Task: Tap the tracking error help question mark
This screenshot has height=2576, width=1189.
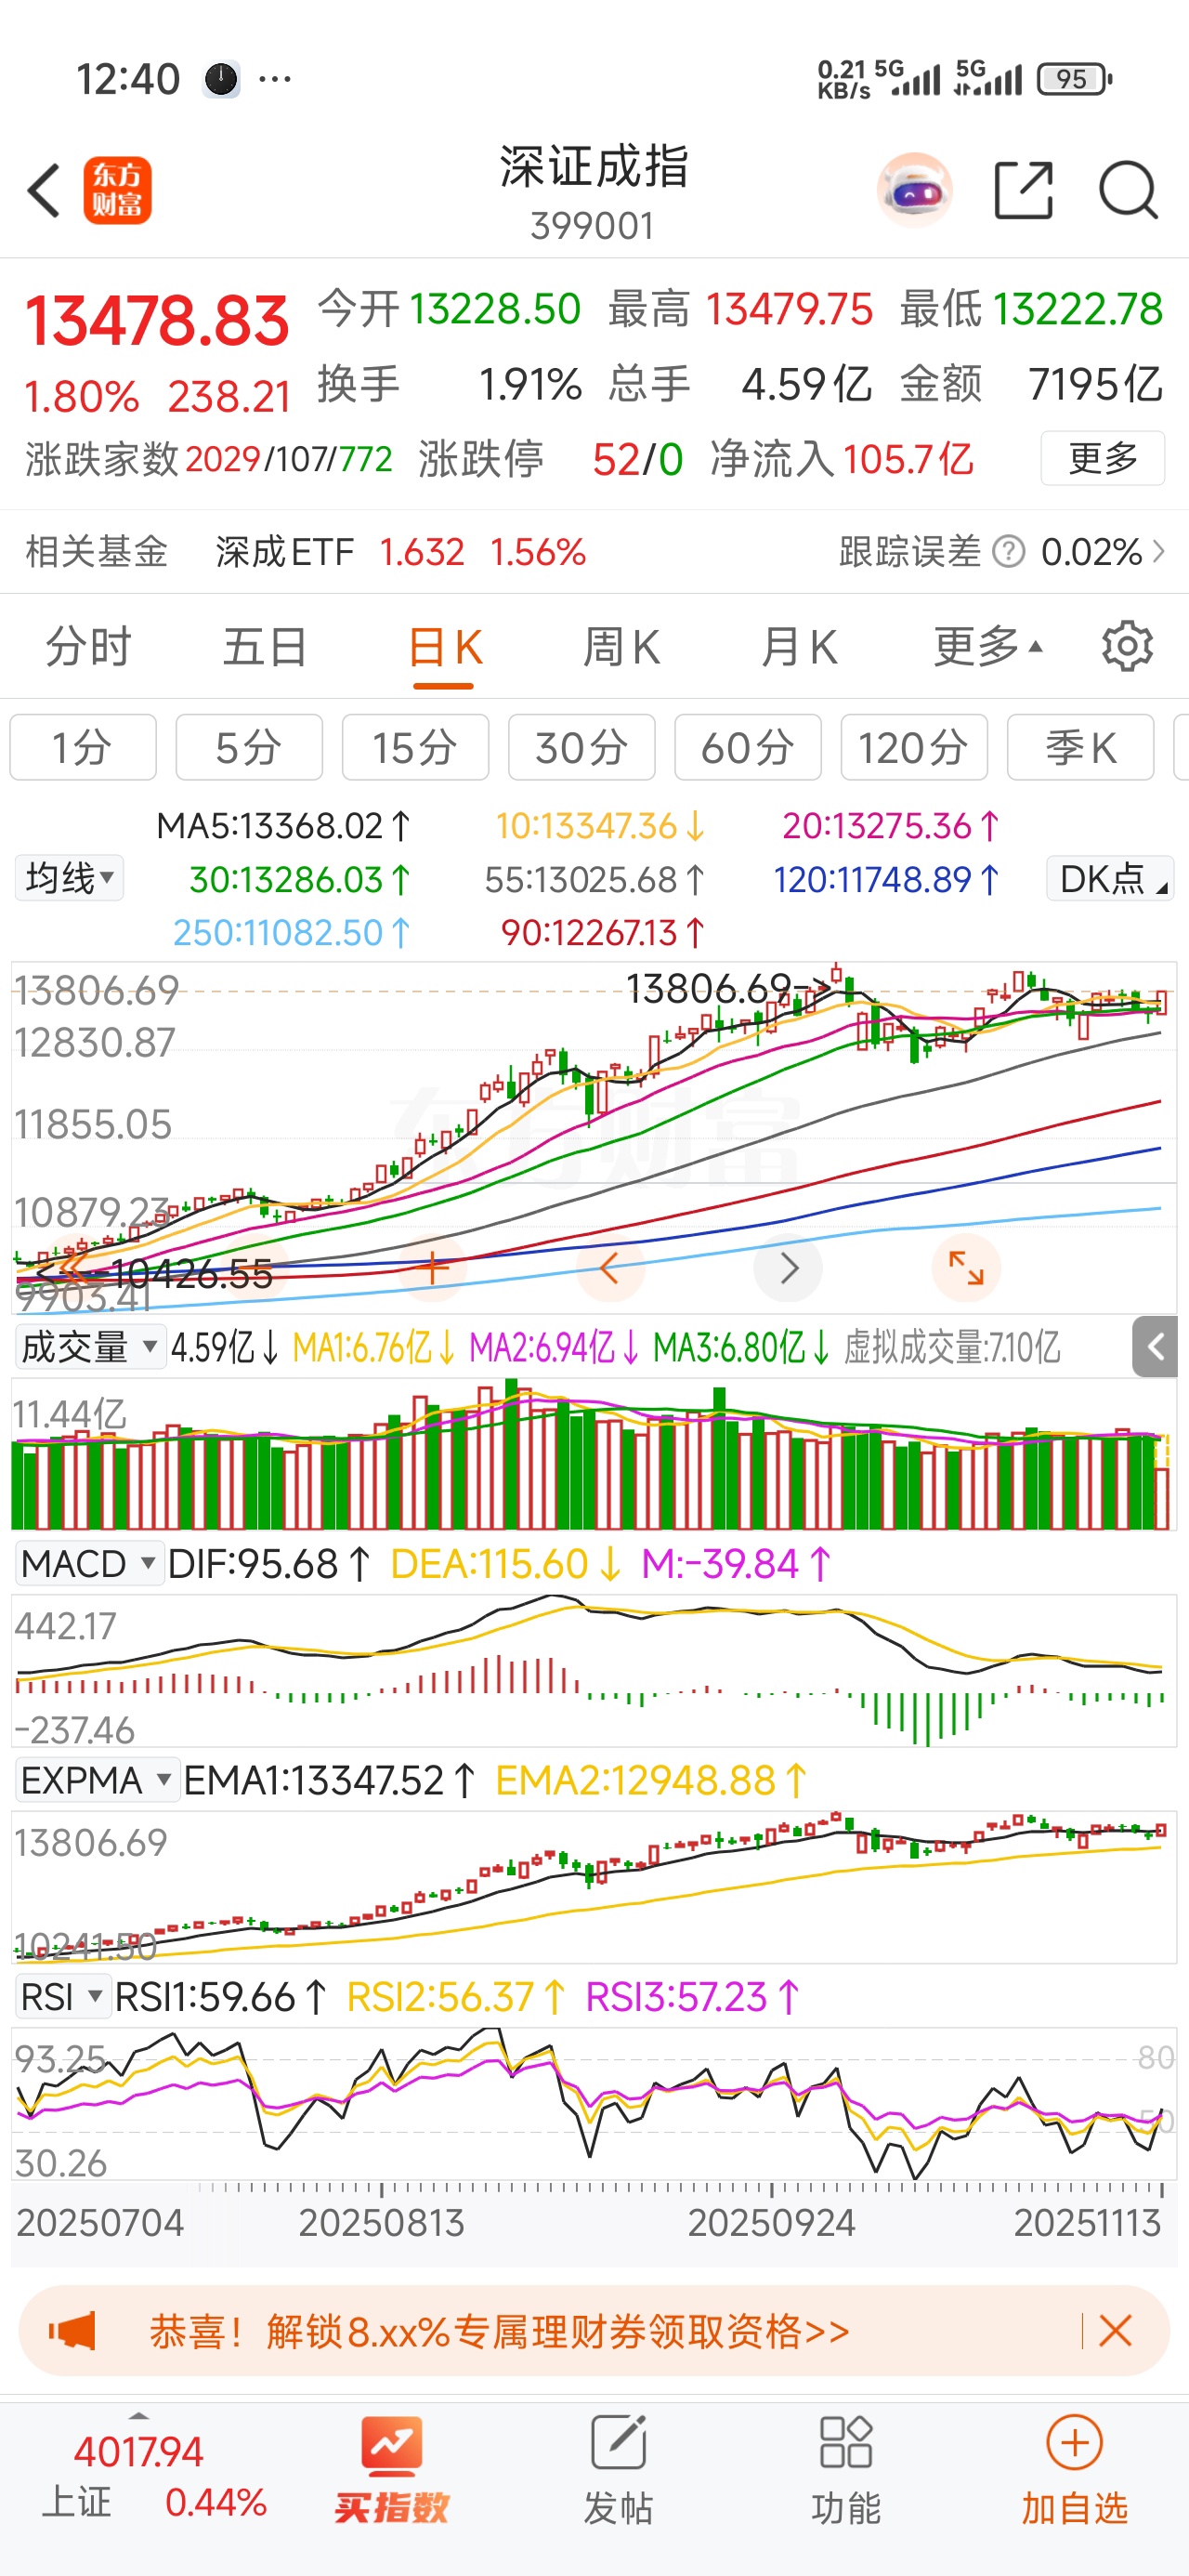Action: click(x=1009, y=551)
